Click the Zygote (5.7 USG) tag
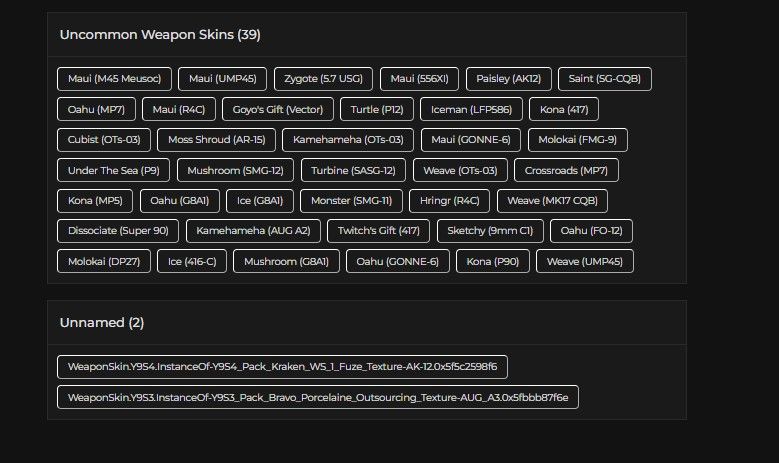779x463 pixels. tap(323, 79)
